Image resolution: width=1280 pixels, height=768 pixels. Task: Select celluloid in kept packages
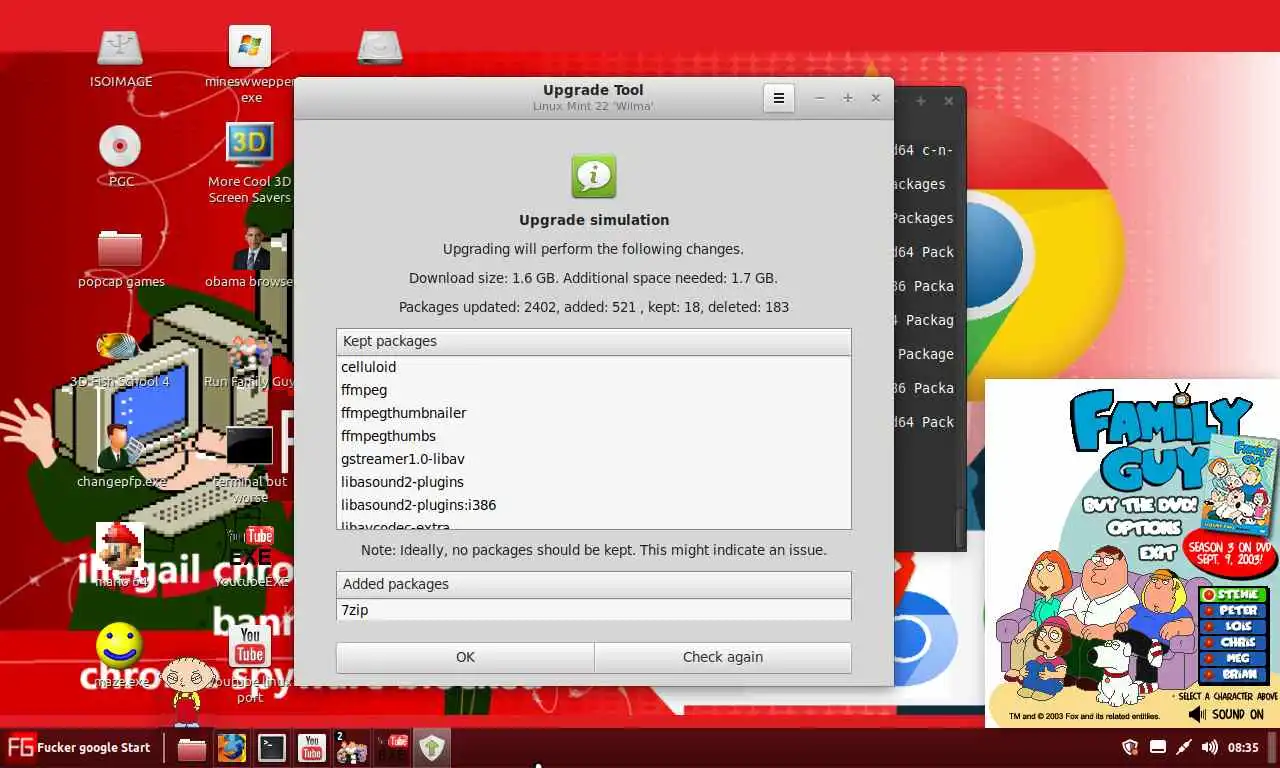[x=594, y=367]
